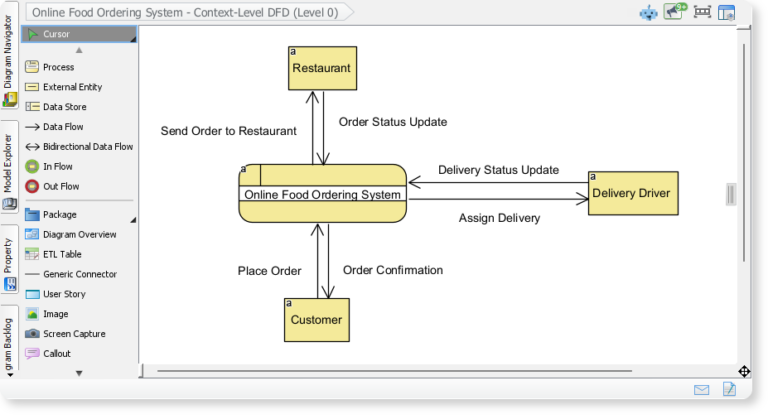Select the Screen Capture tool
The image size is (768, 419).
pos(73,334)
